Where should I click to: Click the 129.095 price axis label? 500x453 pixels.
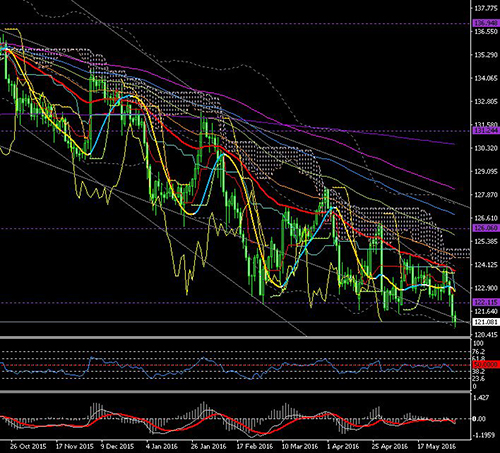486,171
